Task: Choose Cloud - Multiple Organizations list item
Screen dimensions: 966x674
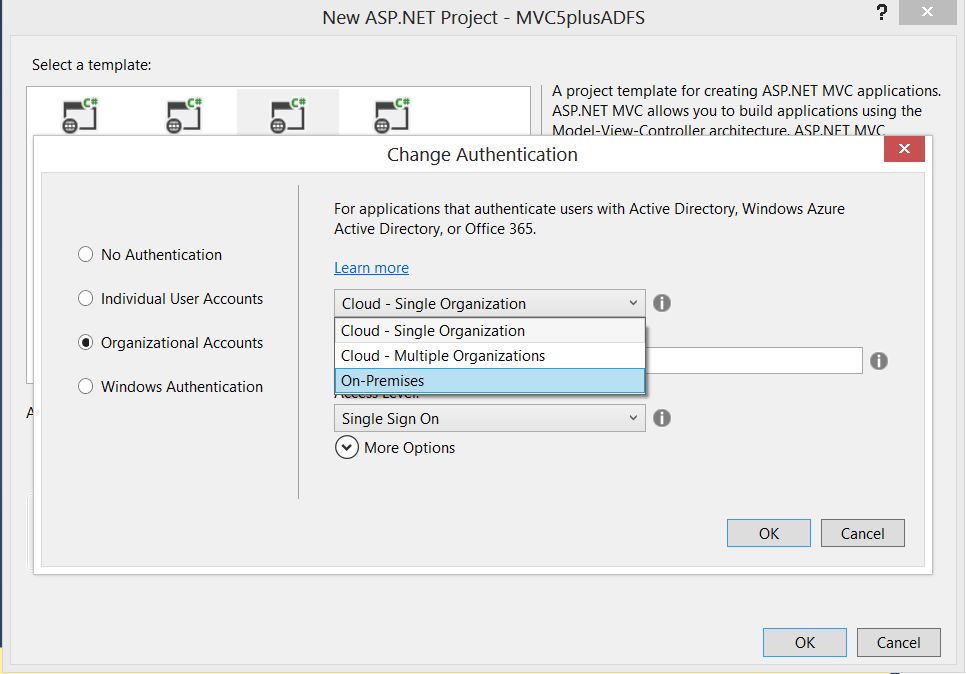Action: coord(490,355)
